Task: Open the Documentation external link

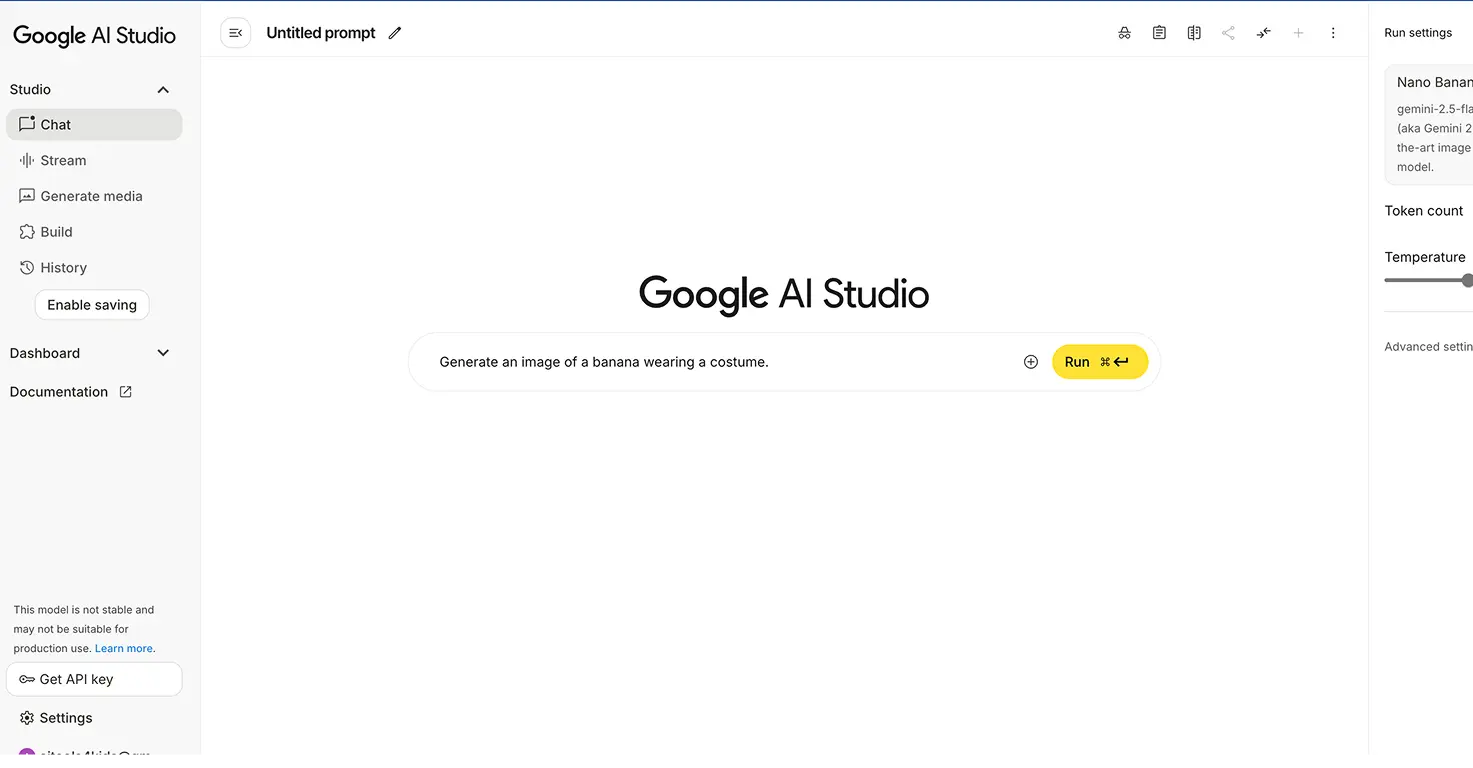Action: click(71, 392)
